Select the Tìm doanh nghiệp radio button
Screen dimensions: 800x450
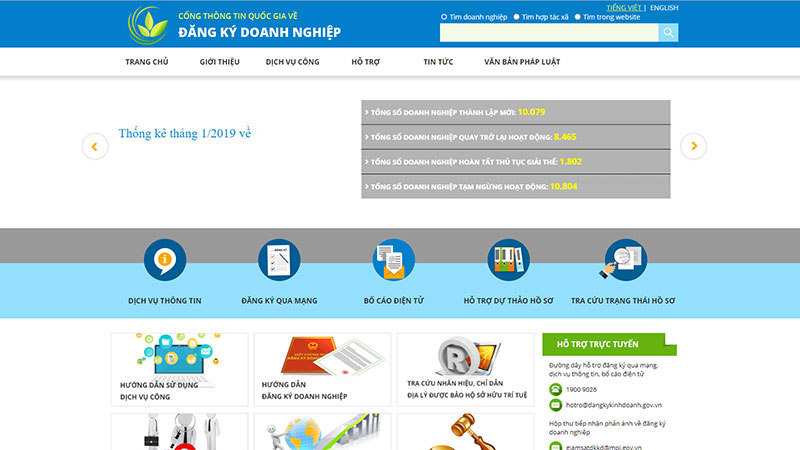[444, 17]
